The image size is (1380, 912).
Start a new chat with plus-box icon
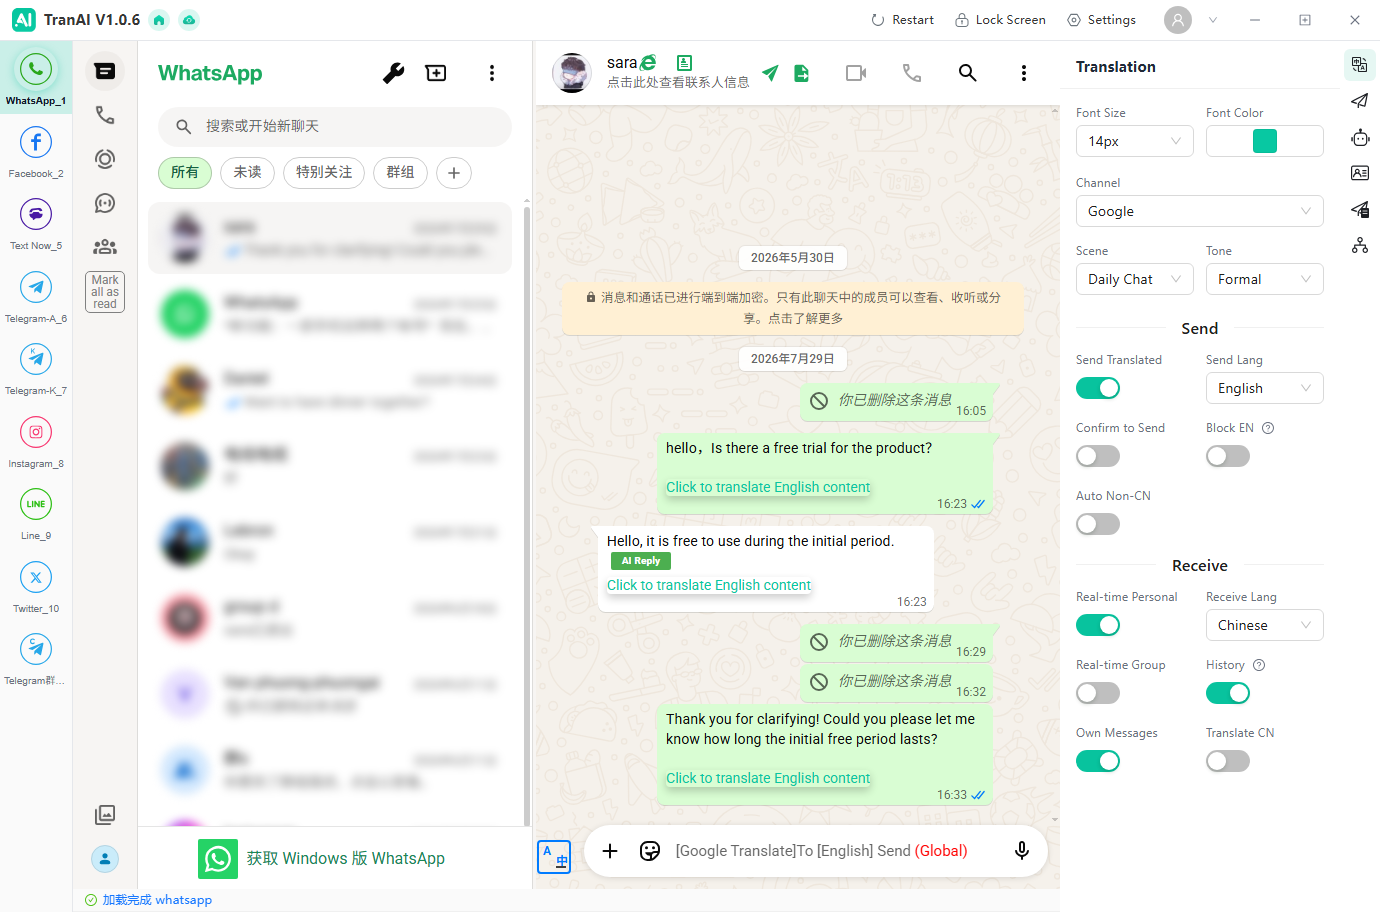point(436,73)
